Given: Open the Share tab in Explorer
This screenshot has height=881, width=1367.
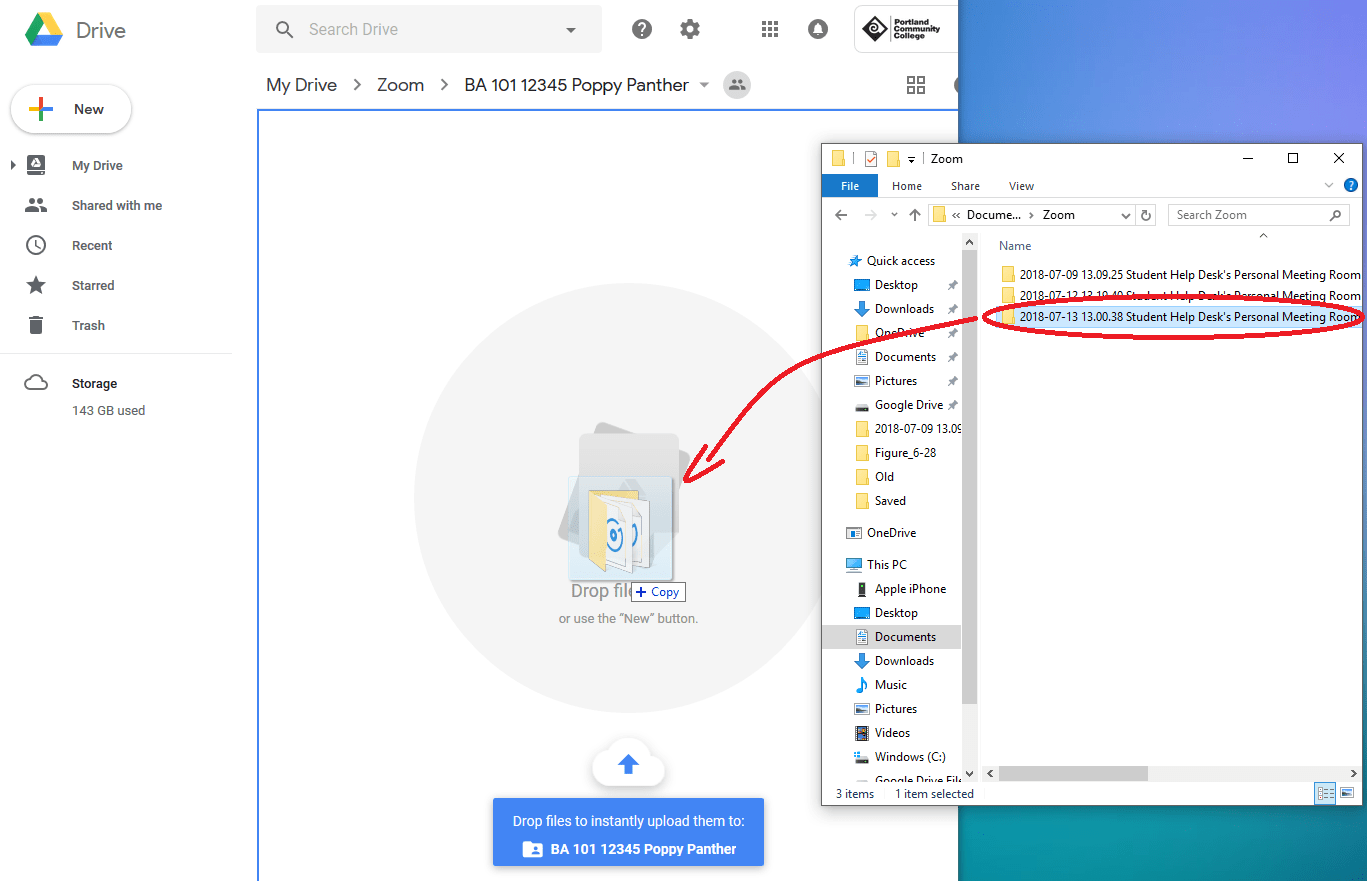Looking at the screenshot, I should coord(965,186).
